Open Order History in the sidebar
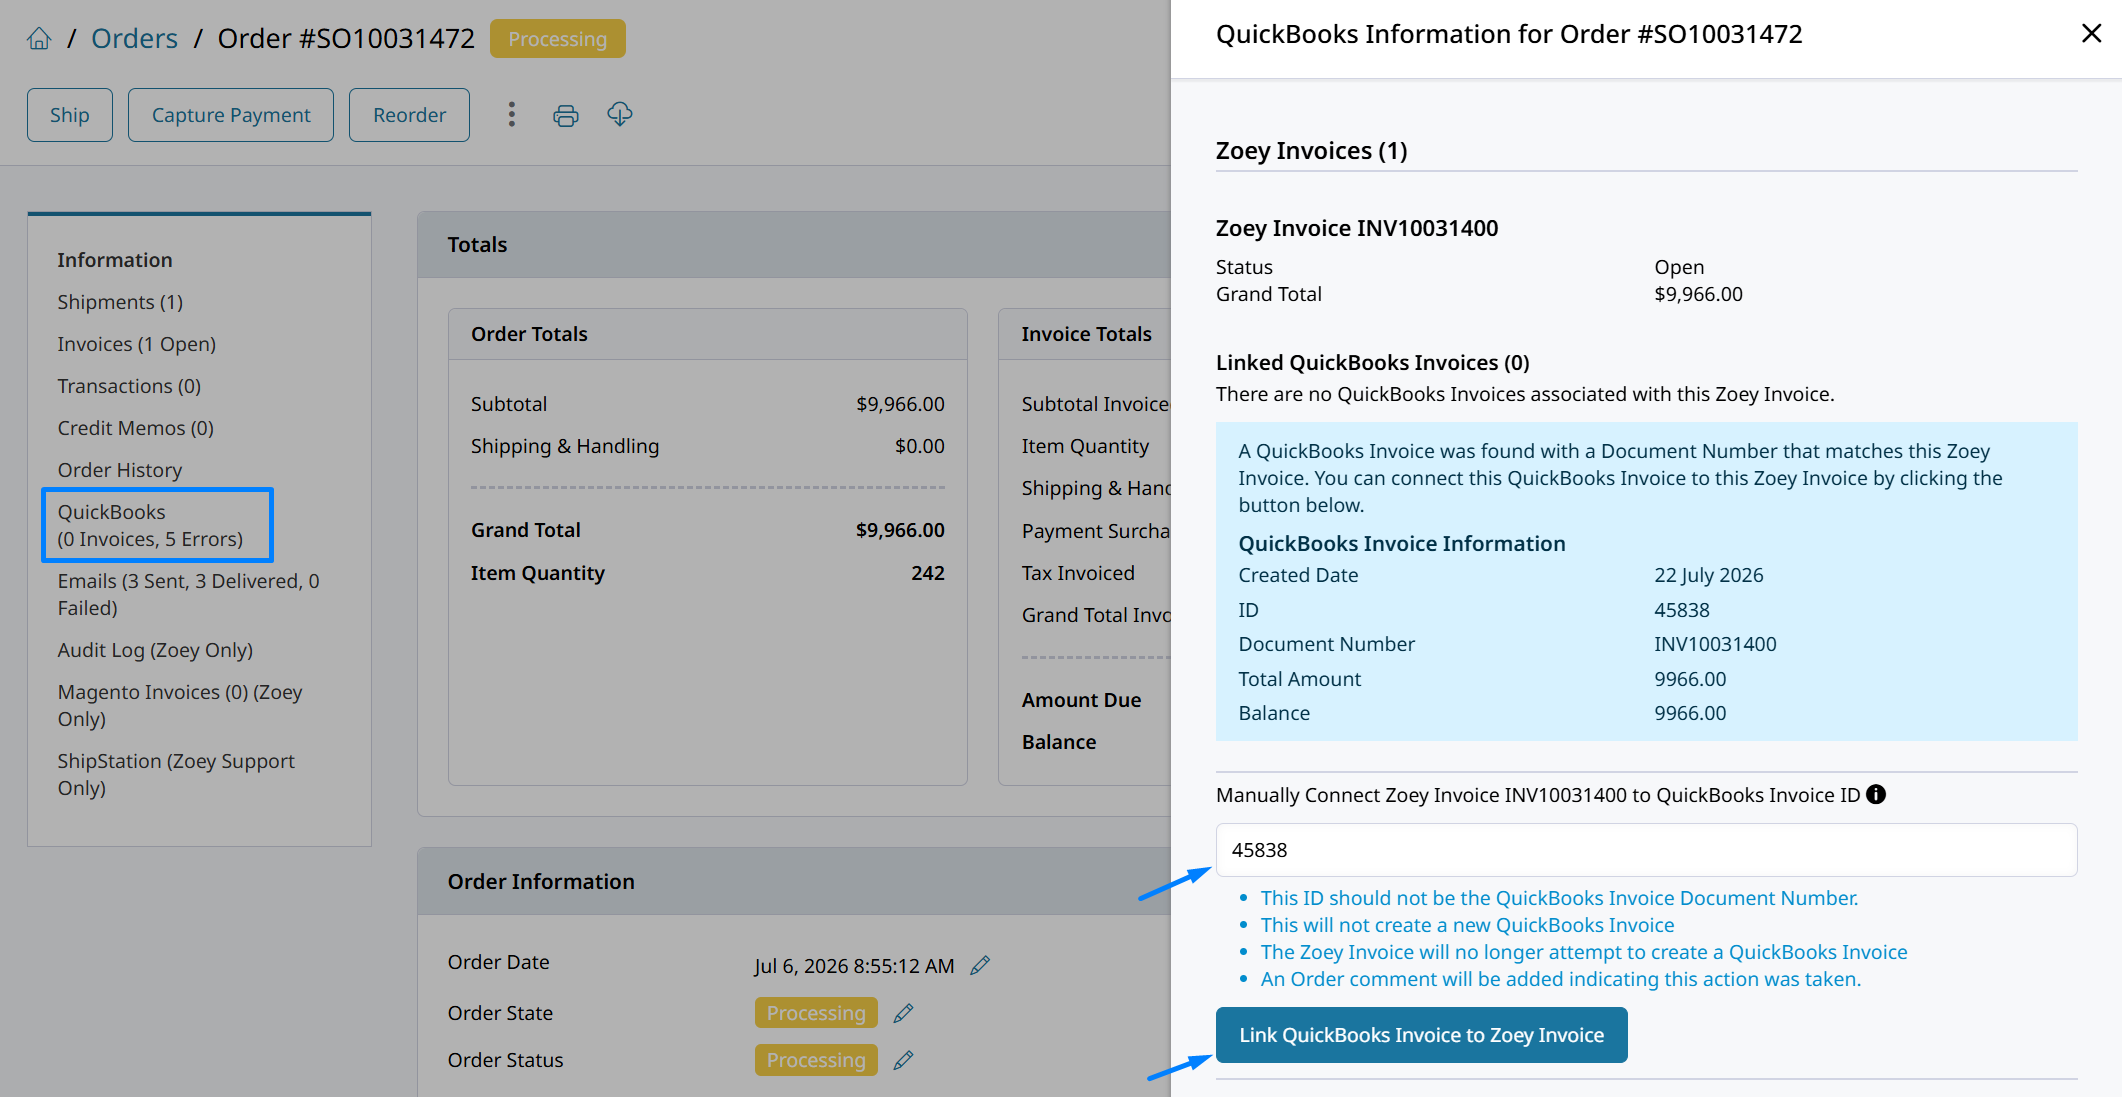The image size is (2122, 1097). 120,470
